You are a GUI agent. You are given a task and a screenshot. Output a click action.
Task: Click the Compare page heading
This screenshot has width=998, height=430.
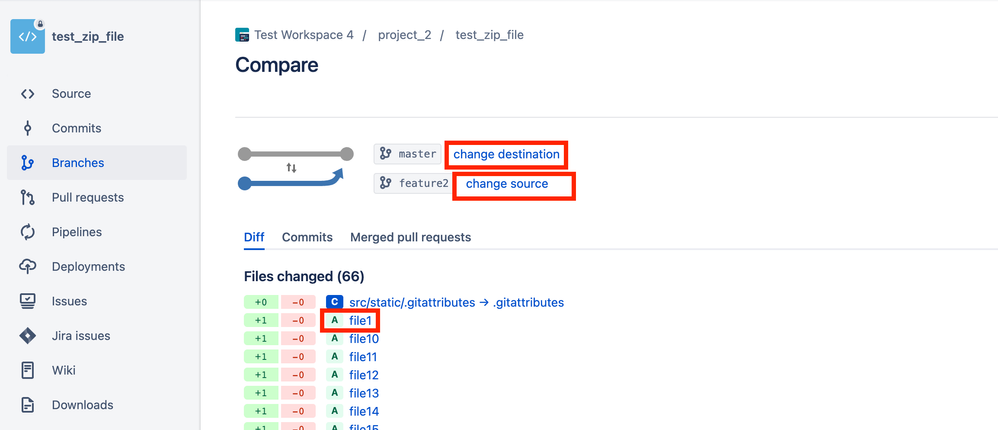click(277, 65)
